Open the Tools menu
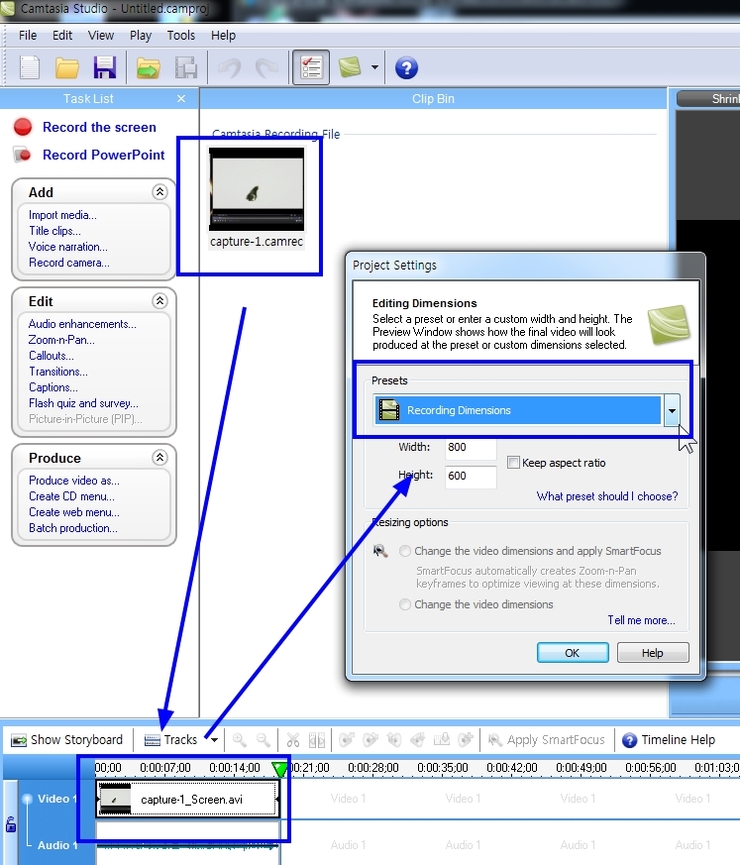 point(181,35)
